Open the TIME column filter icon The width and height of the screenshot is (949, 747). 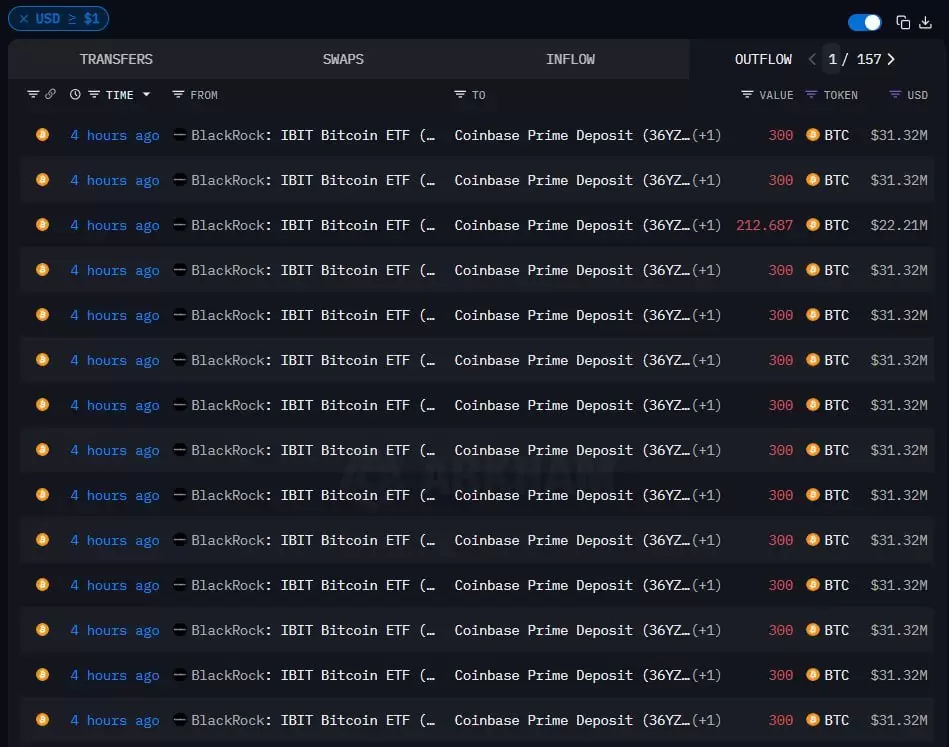[x=94, y=94]
